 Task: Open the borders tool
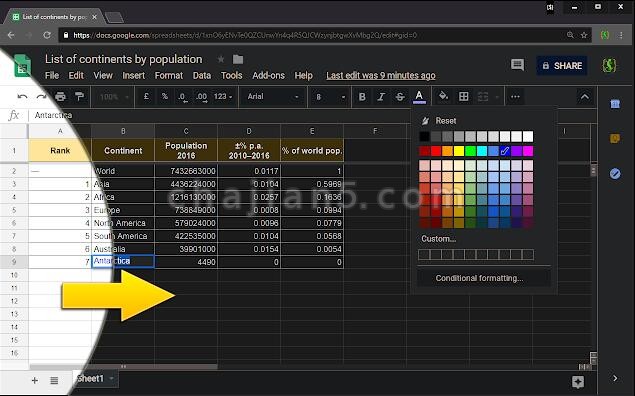coord(463,96)
